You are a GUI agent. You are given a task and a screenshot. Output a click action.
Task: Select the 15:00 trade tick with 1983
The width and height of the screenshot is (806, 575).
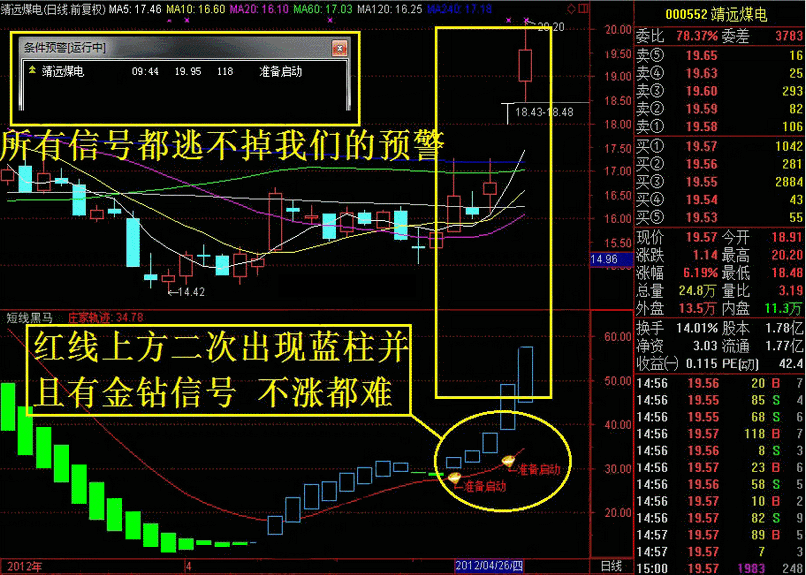720,568
